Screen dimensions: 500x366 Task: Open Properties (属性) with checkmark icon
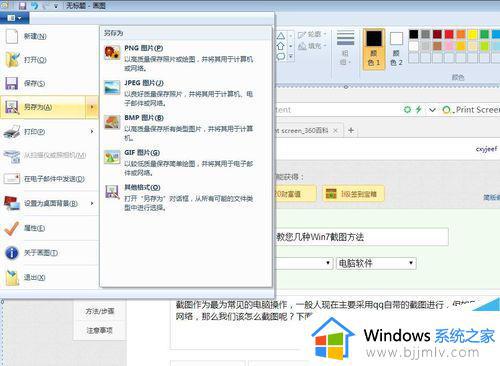tap(12, 228)
